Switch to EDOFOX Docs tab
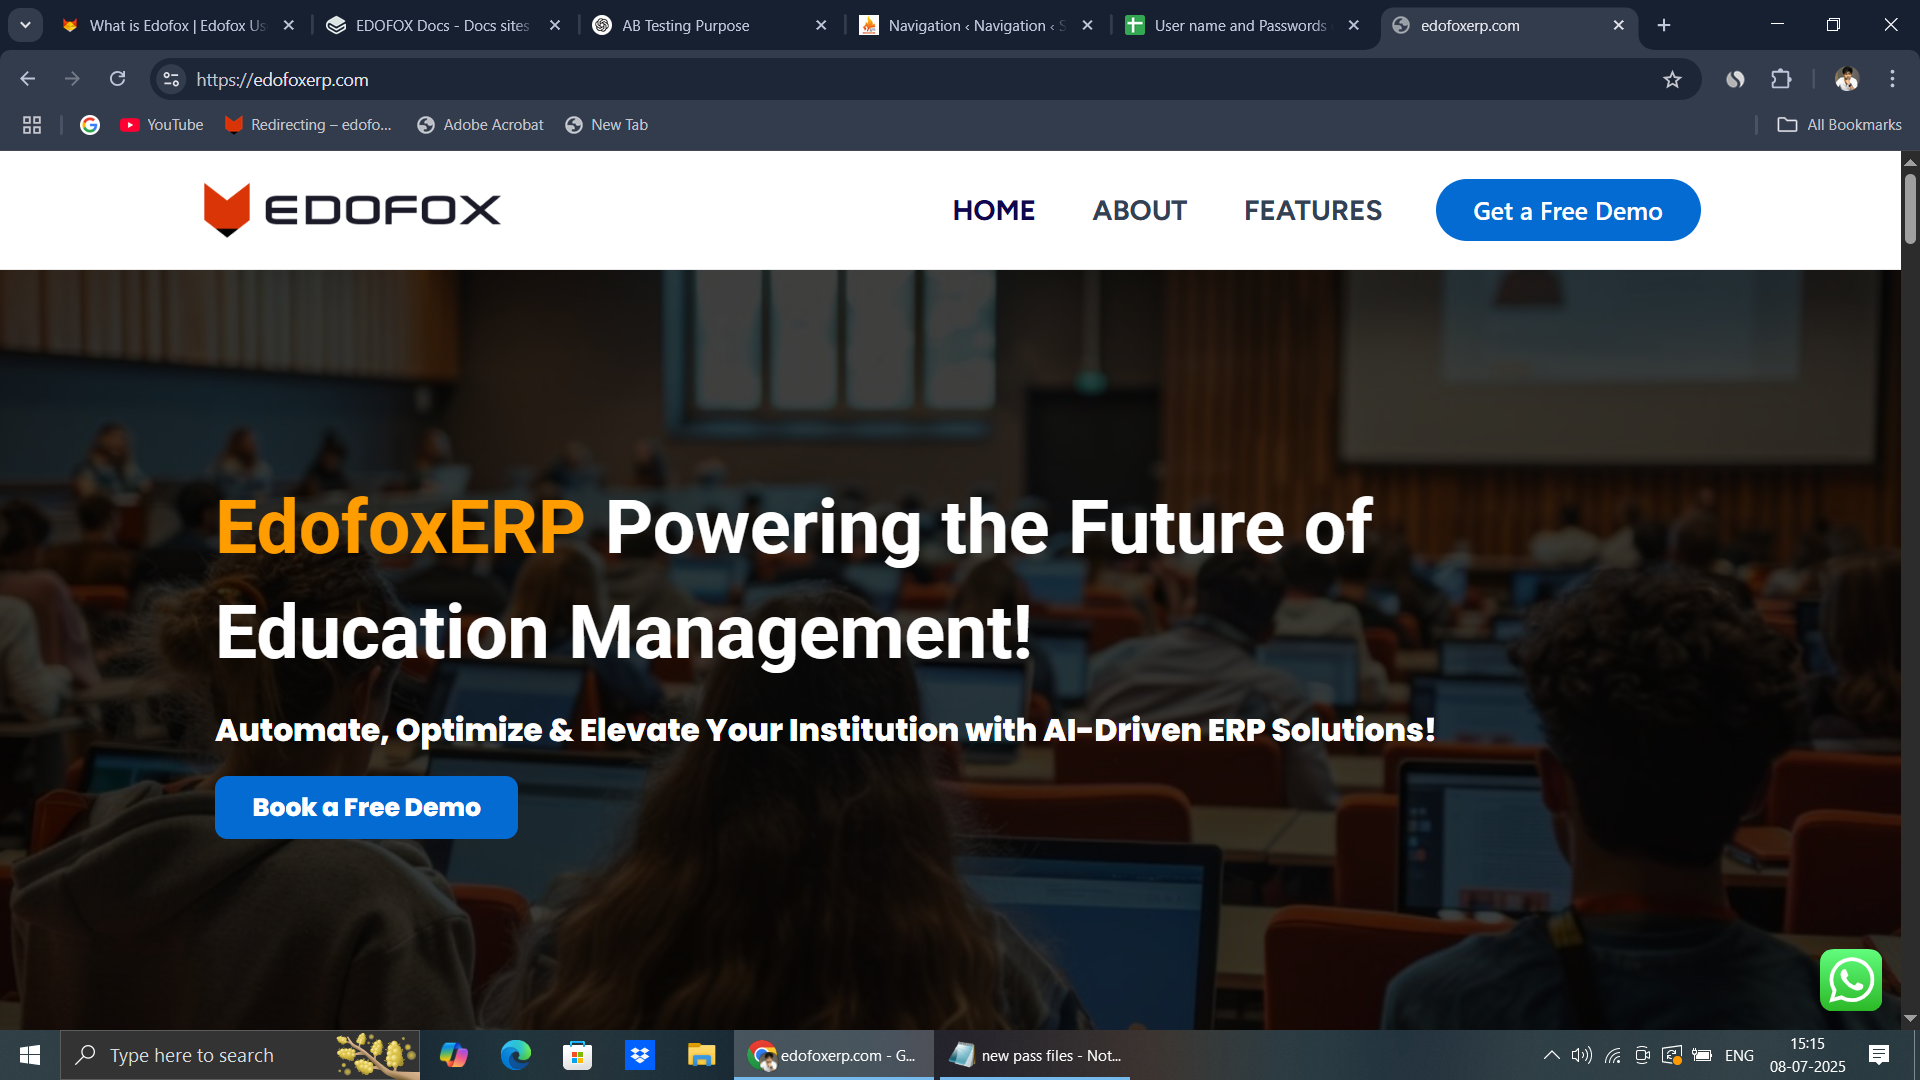This screenshot has height=1080, width=1920. [443, 25]
